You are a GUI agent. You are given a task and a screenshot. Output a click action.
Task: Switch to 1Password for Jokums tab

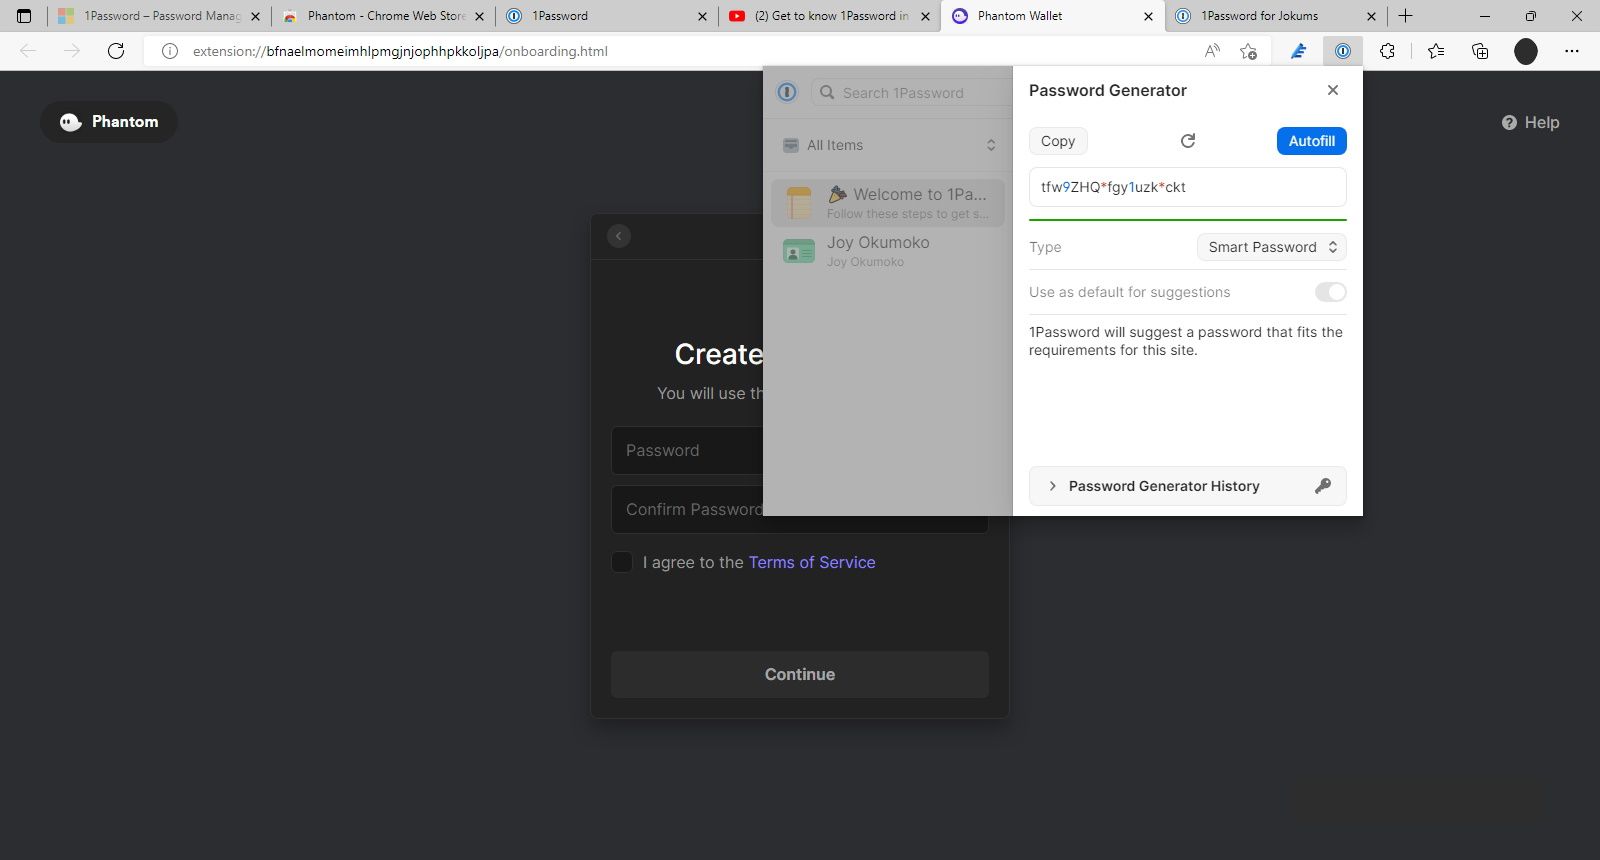pyautogui.click(x=1275, y=16)
